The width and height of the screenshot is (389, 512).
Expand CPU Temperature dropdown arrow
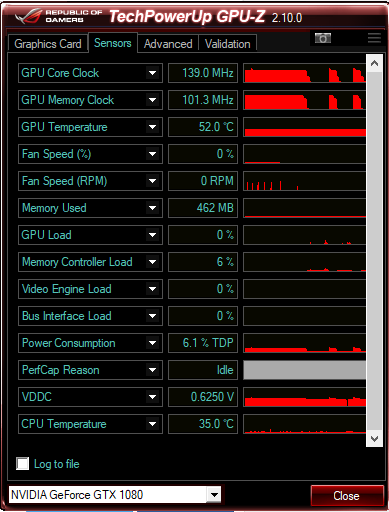click(x=153, y=424)
